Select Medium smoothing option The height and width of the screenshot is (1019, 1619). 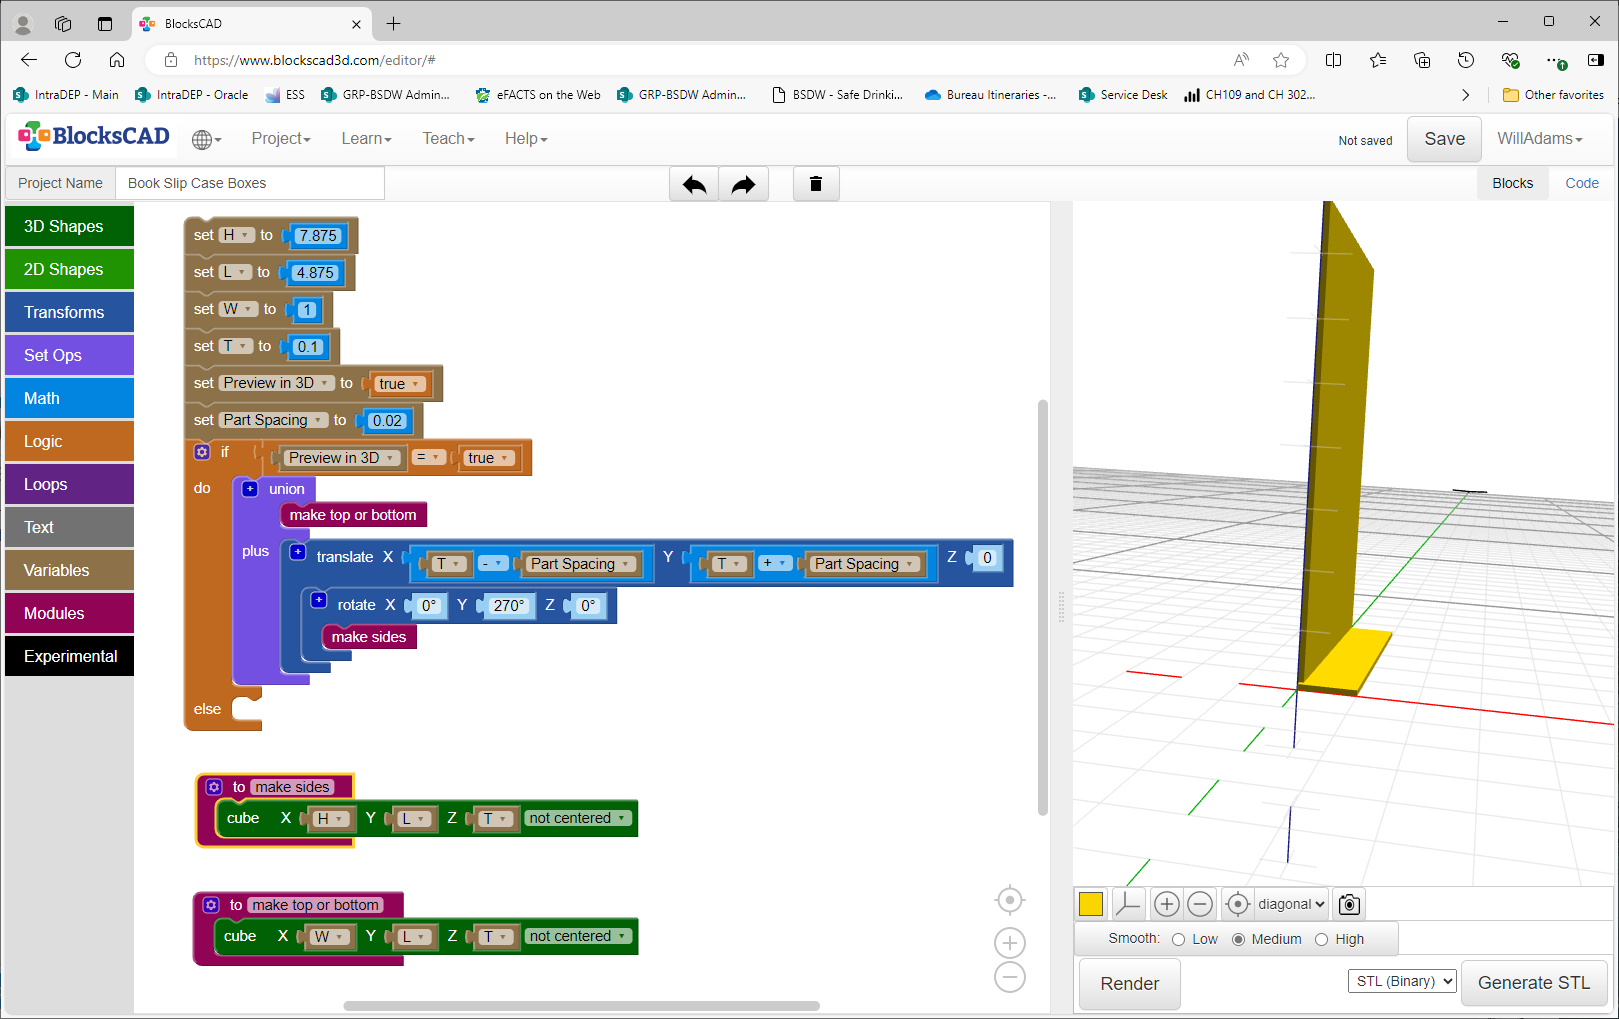pos(1238,939)
